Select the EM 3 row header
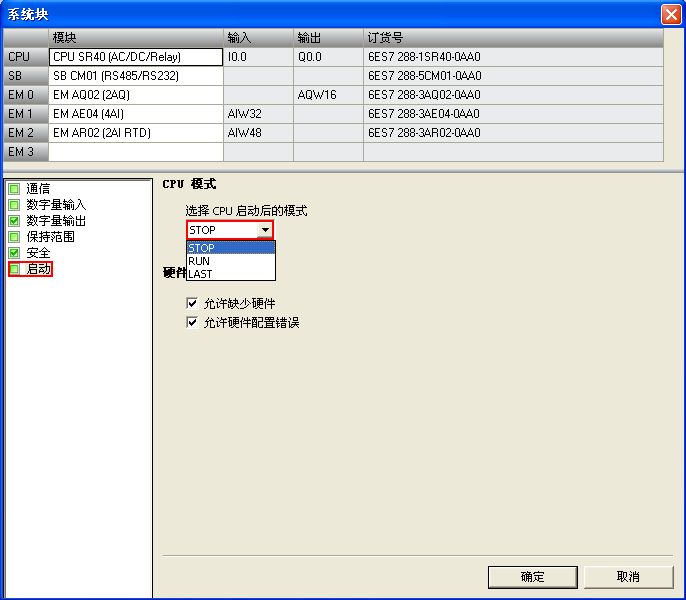 (26, 152)
